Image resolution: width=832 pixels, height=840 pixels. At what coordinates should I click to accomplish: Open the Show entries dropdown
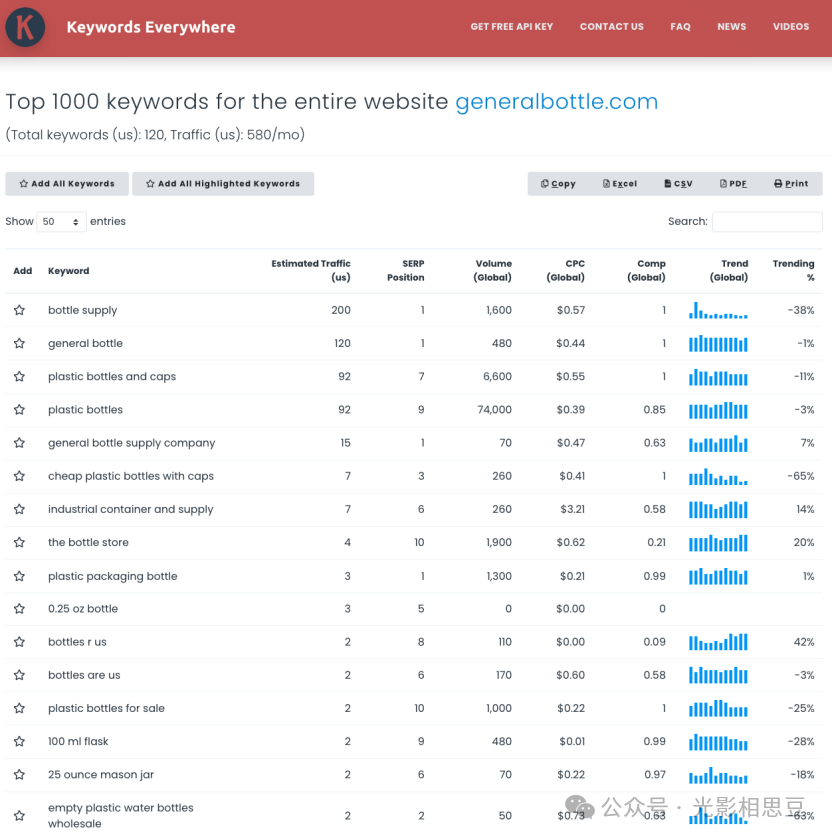point(61,222)
